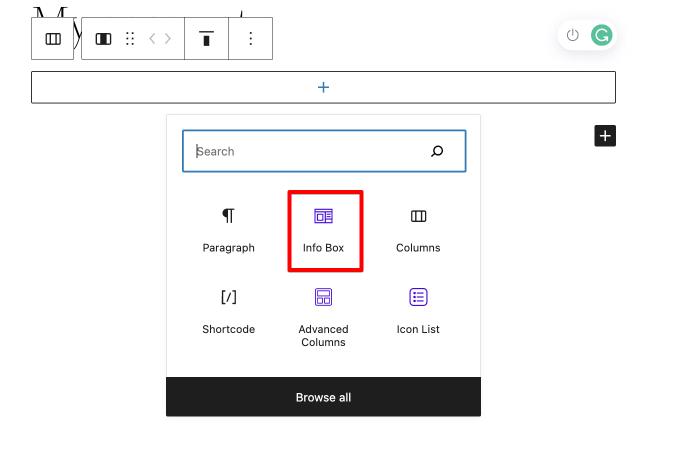Toggle the Grammarly power icon
This screenshot has width=679, height=462.
pos(572,35)
